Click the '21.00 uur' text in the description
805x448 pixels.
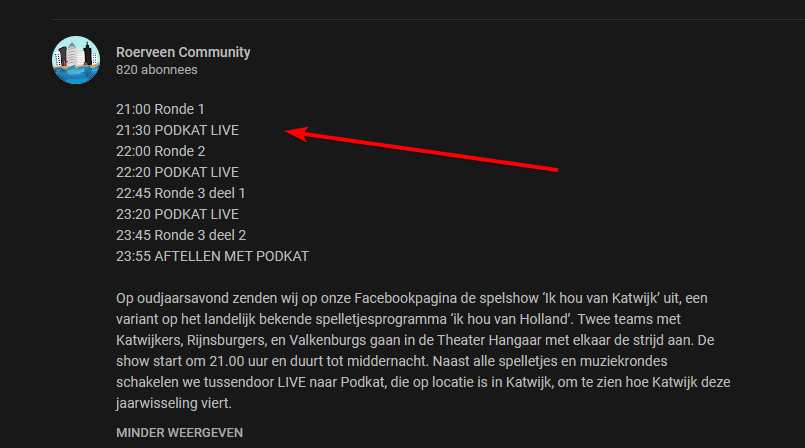239,361
